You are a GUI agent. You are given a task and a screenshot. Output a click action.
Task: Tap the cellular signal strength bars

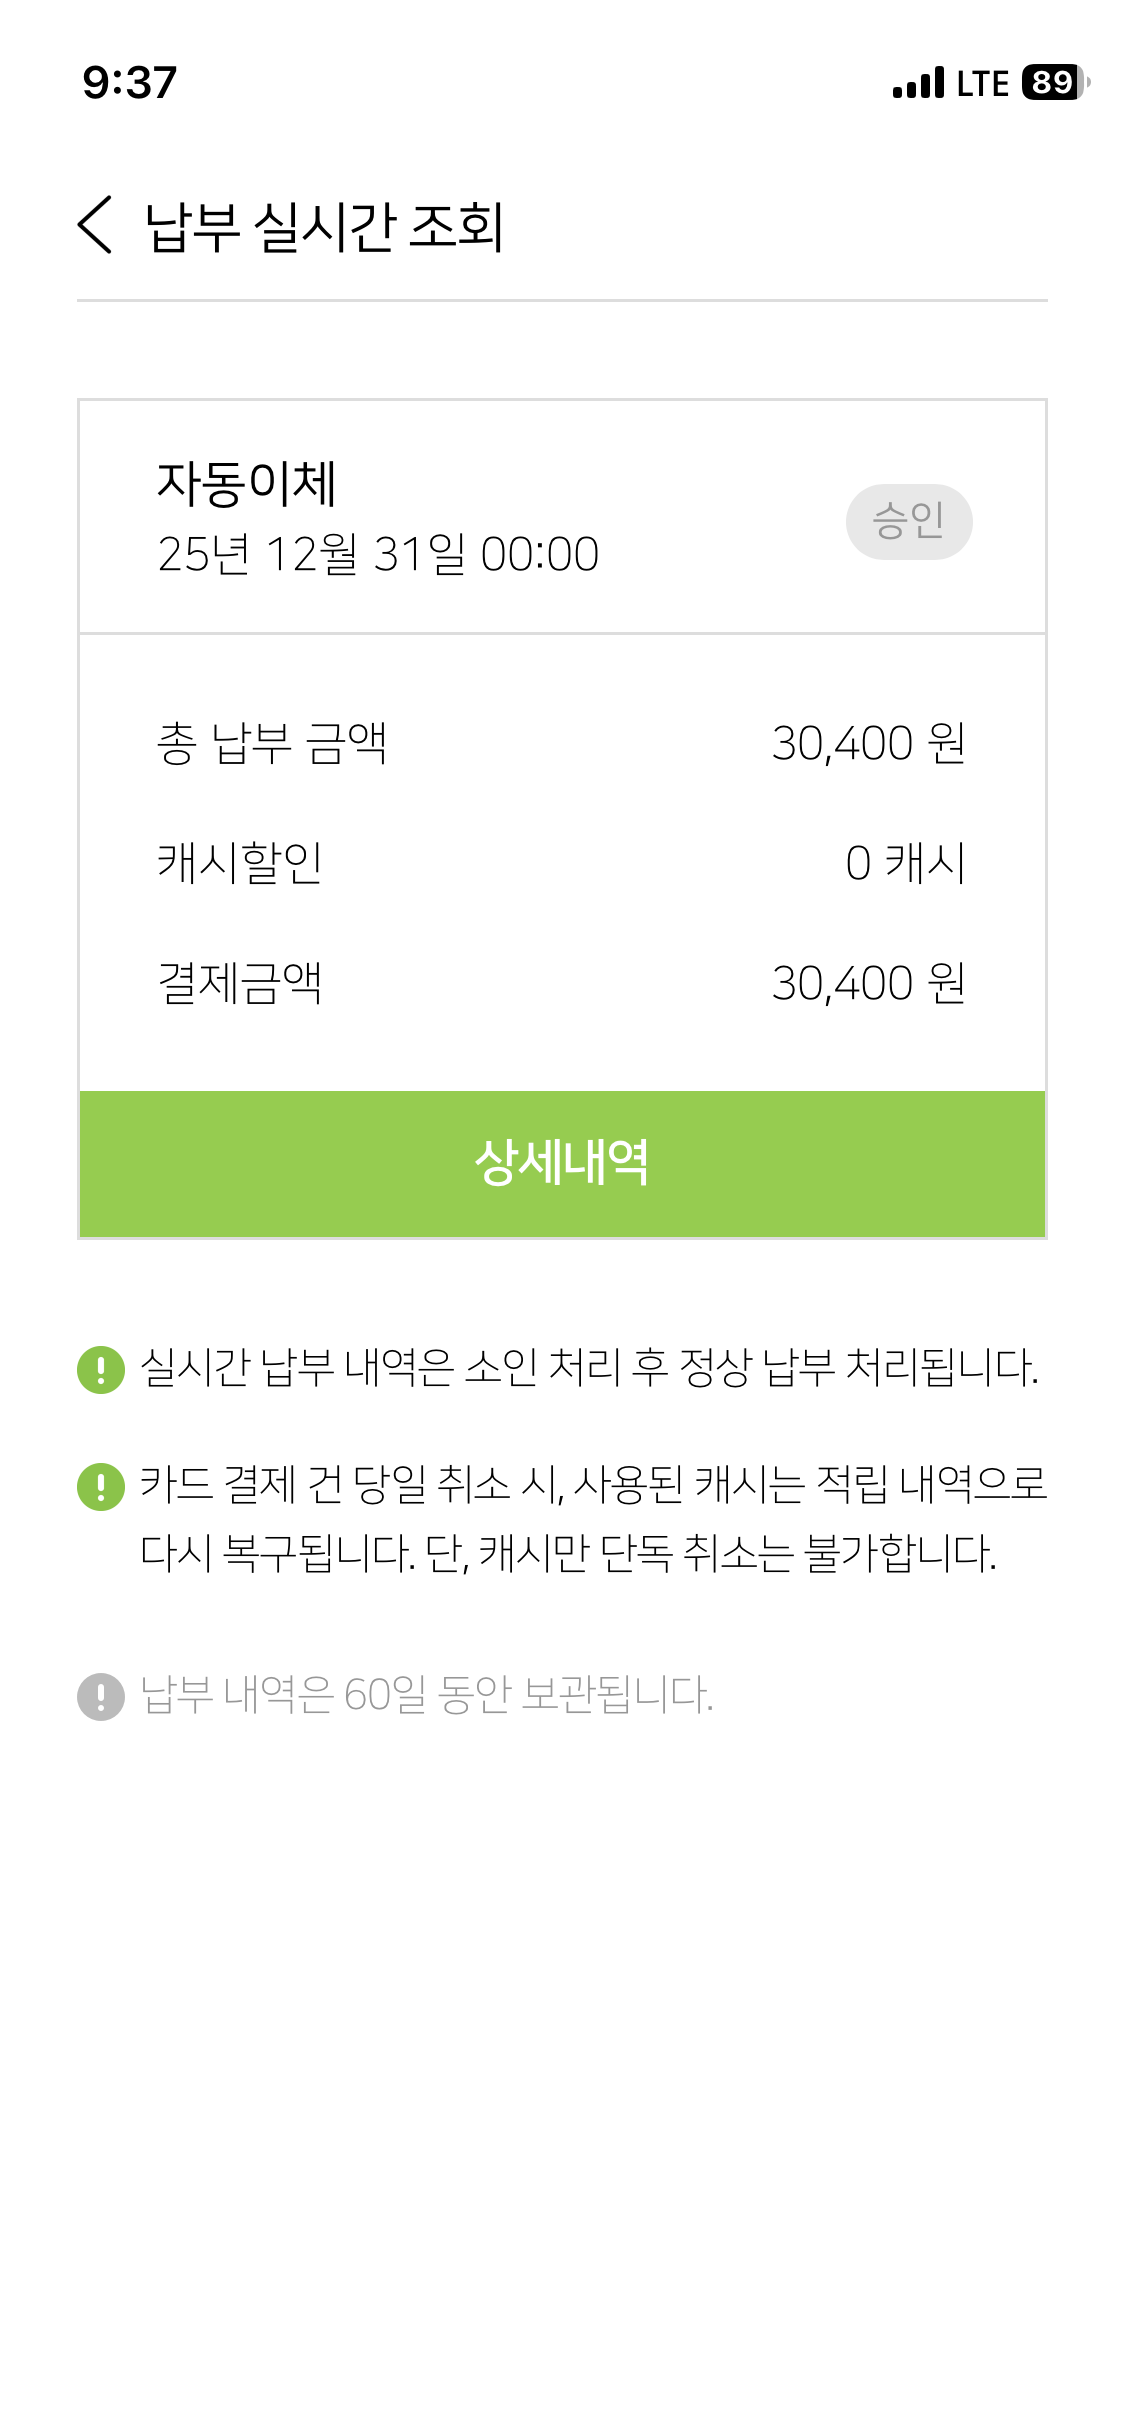[918, 83]
